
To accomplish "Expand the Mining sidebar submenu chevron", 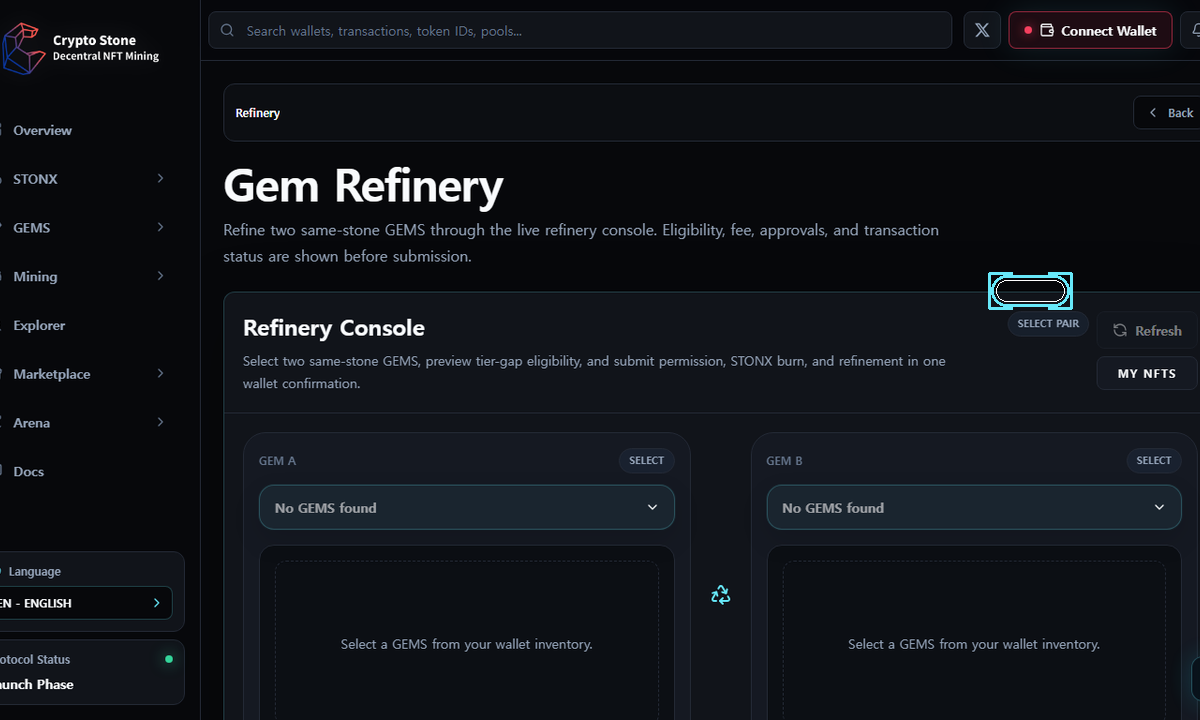I will 160,276.
